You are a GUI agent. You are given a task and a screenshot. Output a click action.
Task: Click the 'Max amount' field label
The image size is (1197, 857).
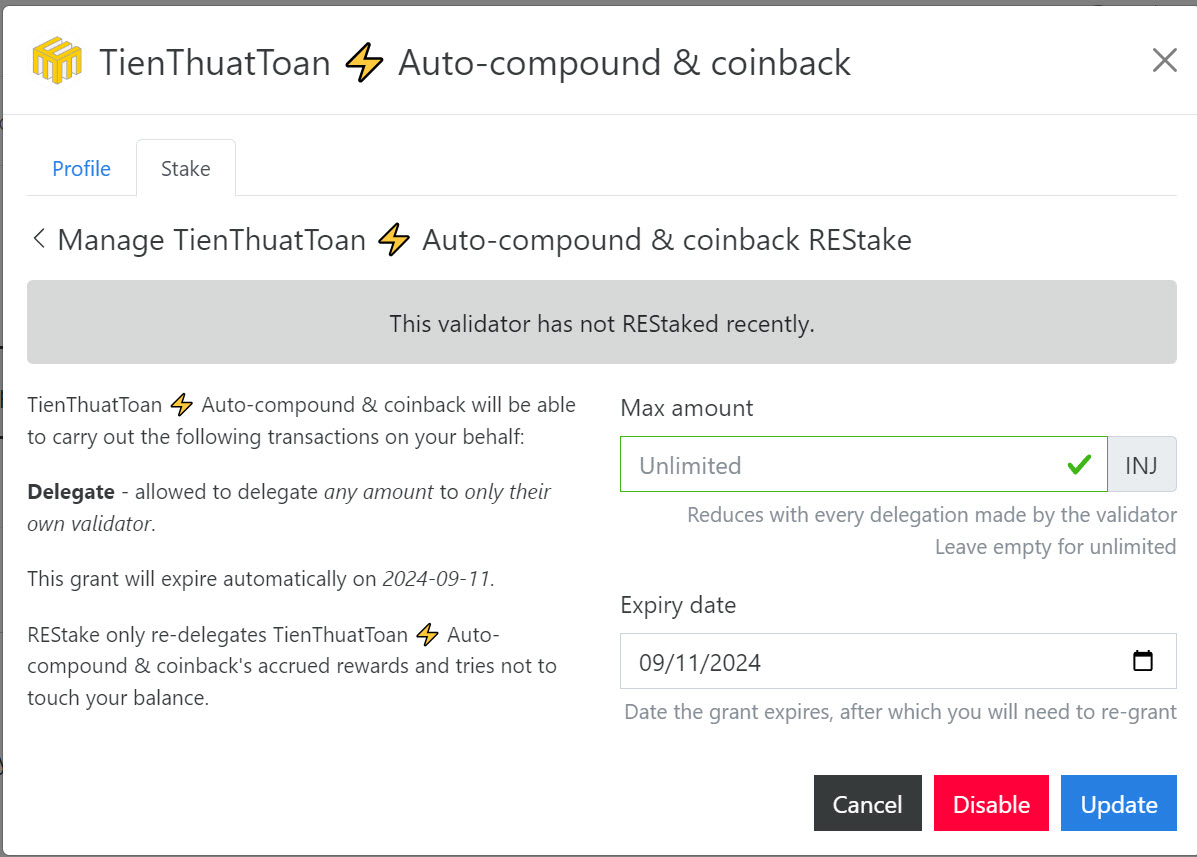coord(686,408)
